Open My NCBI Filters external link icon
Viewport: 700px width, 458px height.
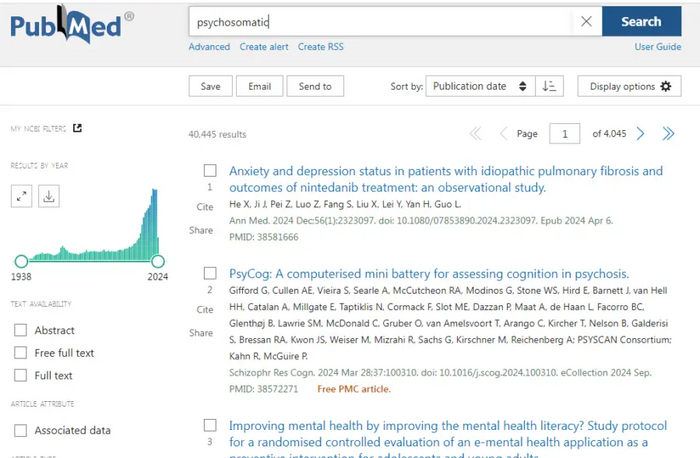77,128
